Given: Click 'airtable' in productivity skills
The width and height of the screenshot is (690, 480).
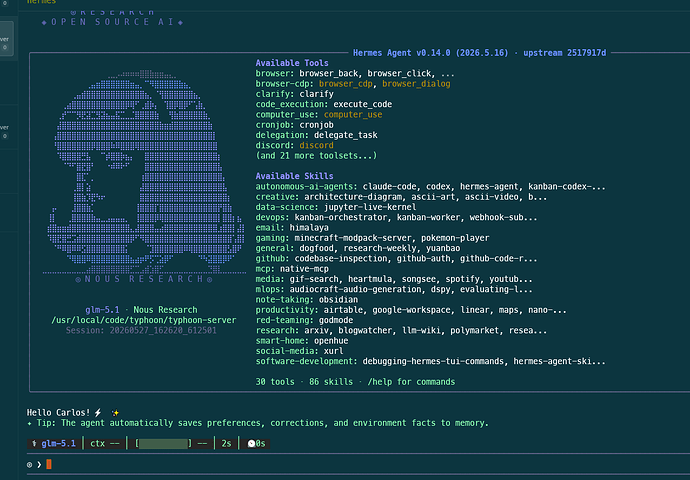Looking at the screenshot, I should [x=343, y=310].
